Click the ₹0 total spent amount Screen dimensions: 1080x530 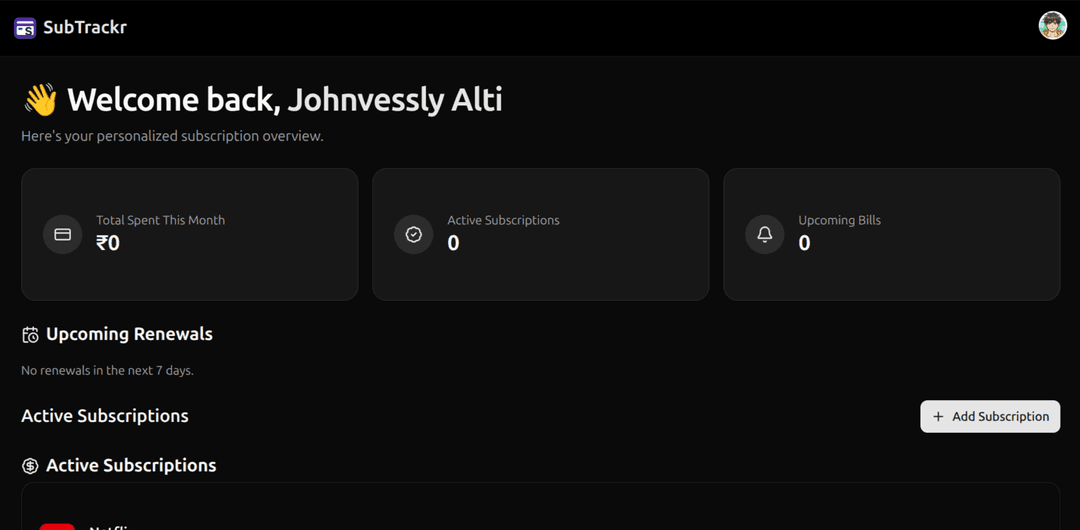[x=108, y=243]
